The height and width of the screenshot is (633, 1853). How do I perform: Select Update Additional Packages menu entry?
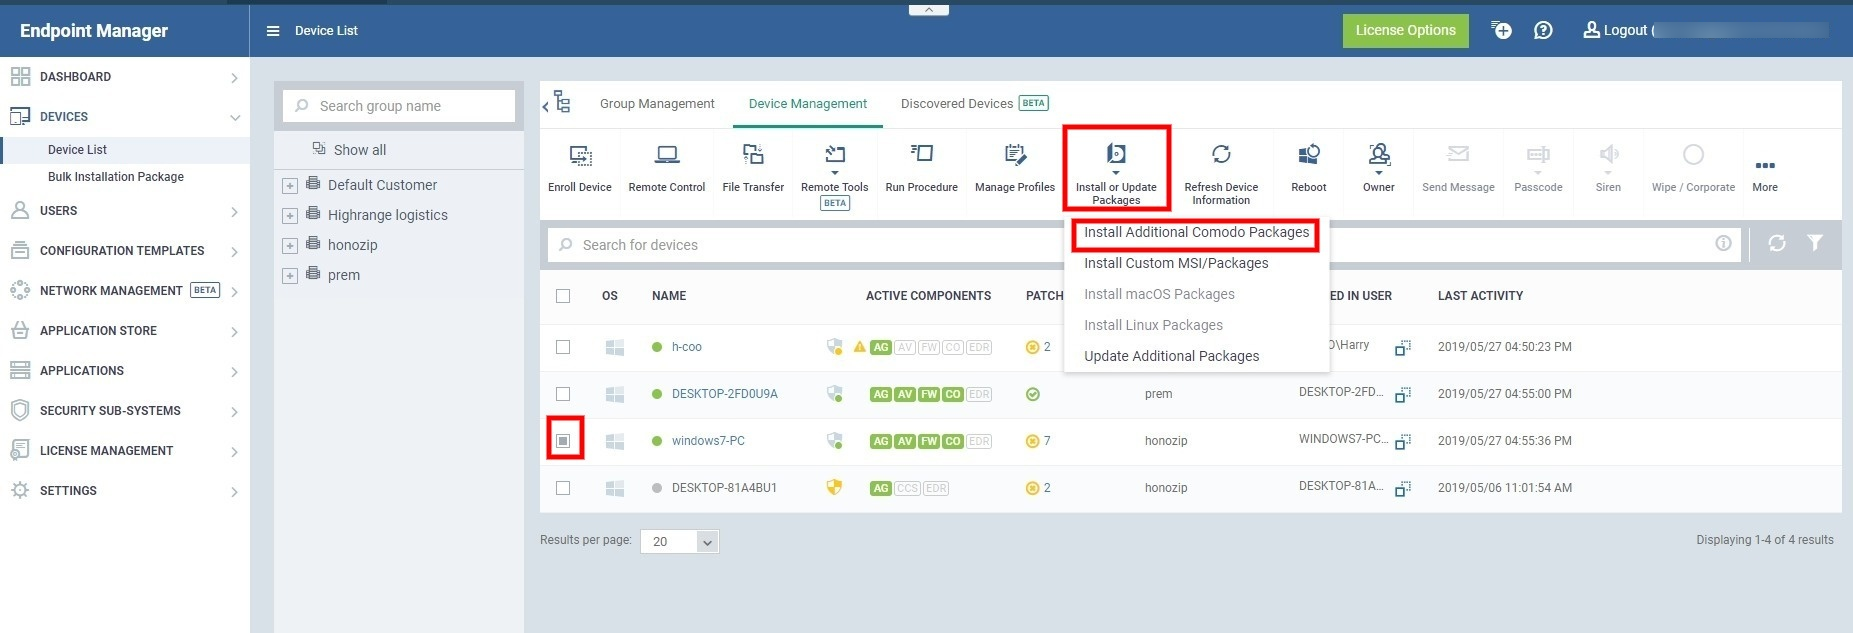tap(1171, 356)
